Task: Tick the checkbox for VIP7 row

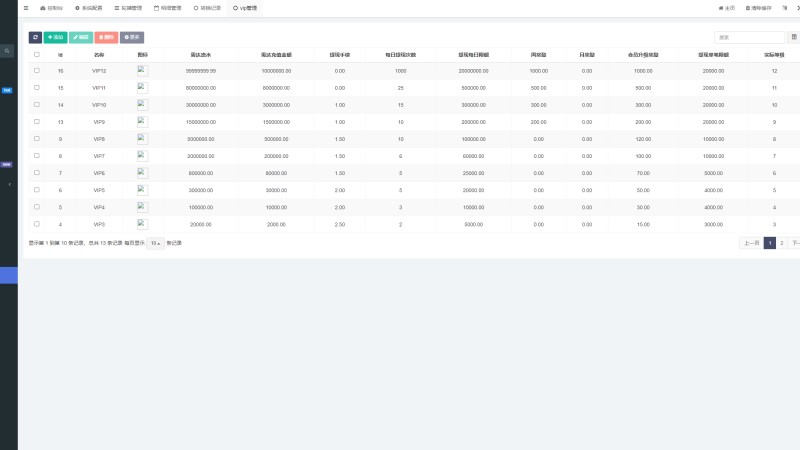Action: (37, 156)
